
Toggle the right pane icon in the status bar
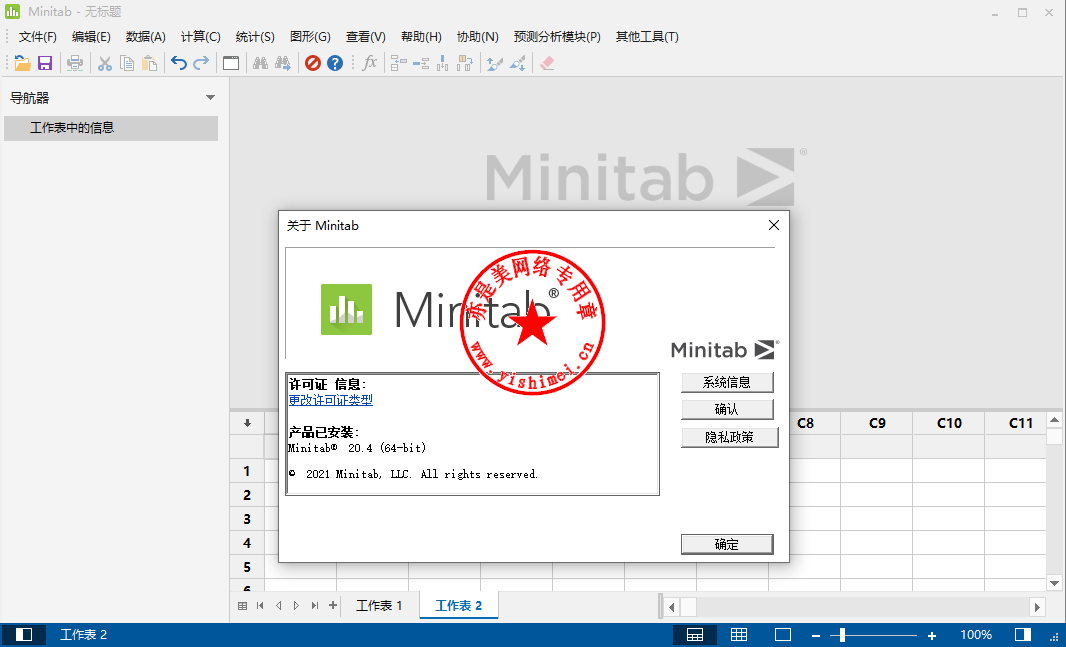(1022, 634)
